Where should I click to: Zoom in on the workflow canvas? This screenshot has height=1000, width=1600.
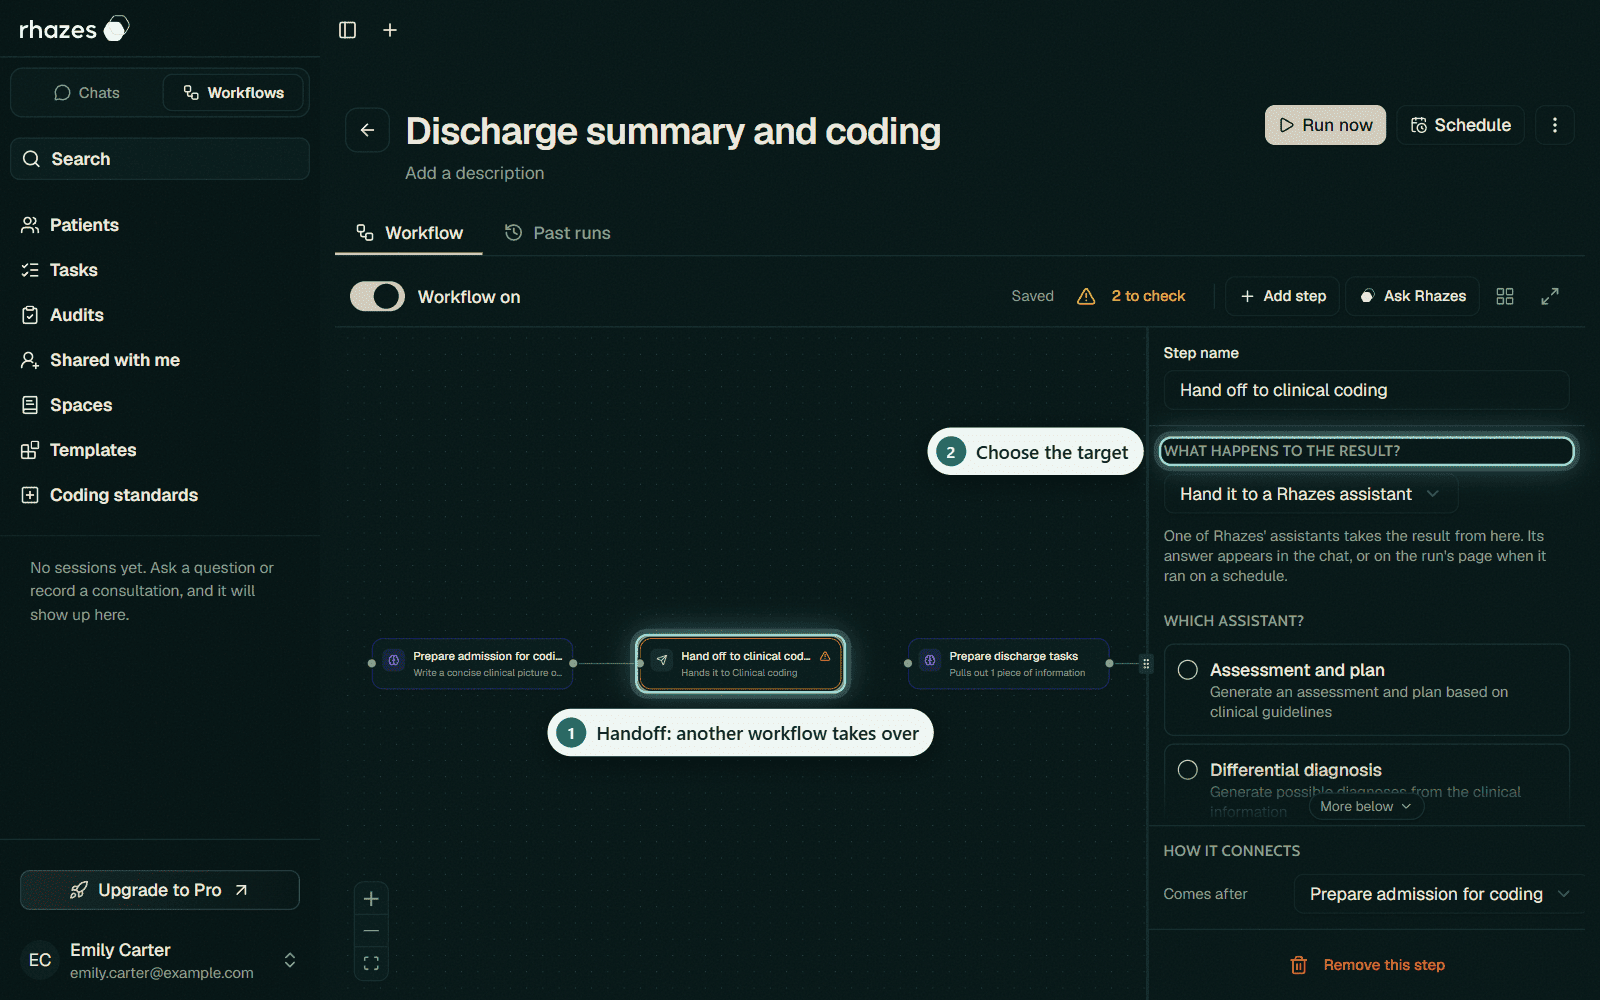pyautogui.click(x=371, y=899)
